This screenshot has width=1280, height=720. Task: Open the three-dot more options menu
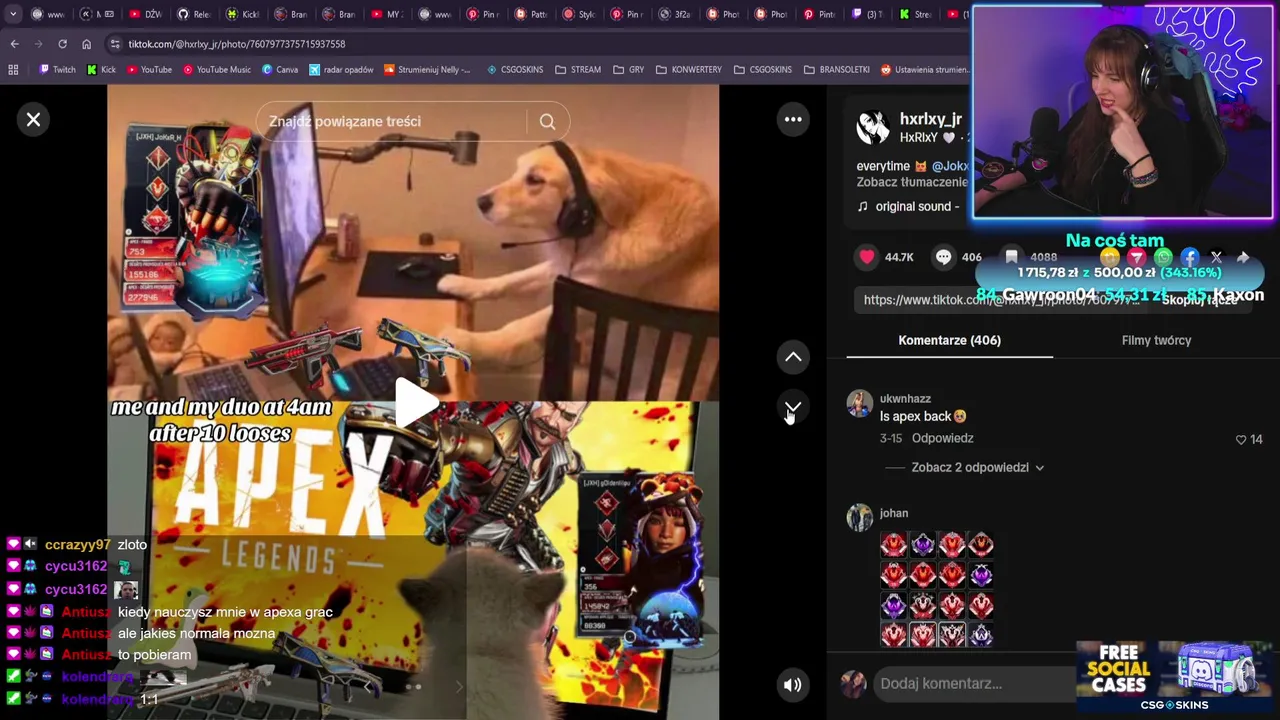point(793,120)
